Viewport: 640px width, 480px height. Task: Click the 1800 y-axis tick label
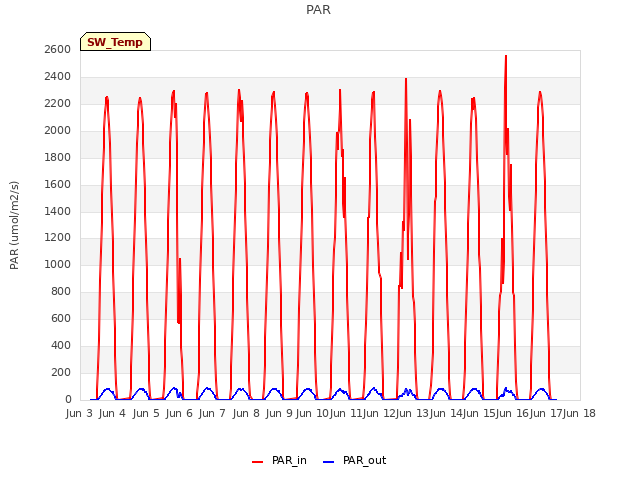(58, 157)
